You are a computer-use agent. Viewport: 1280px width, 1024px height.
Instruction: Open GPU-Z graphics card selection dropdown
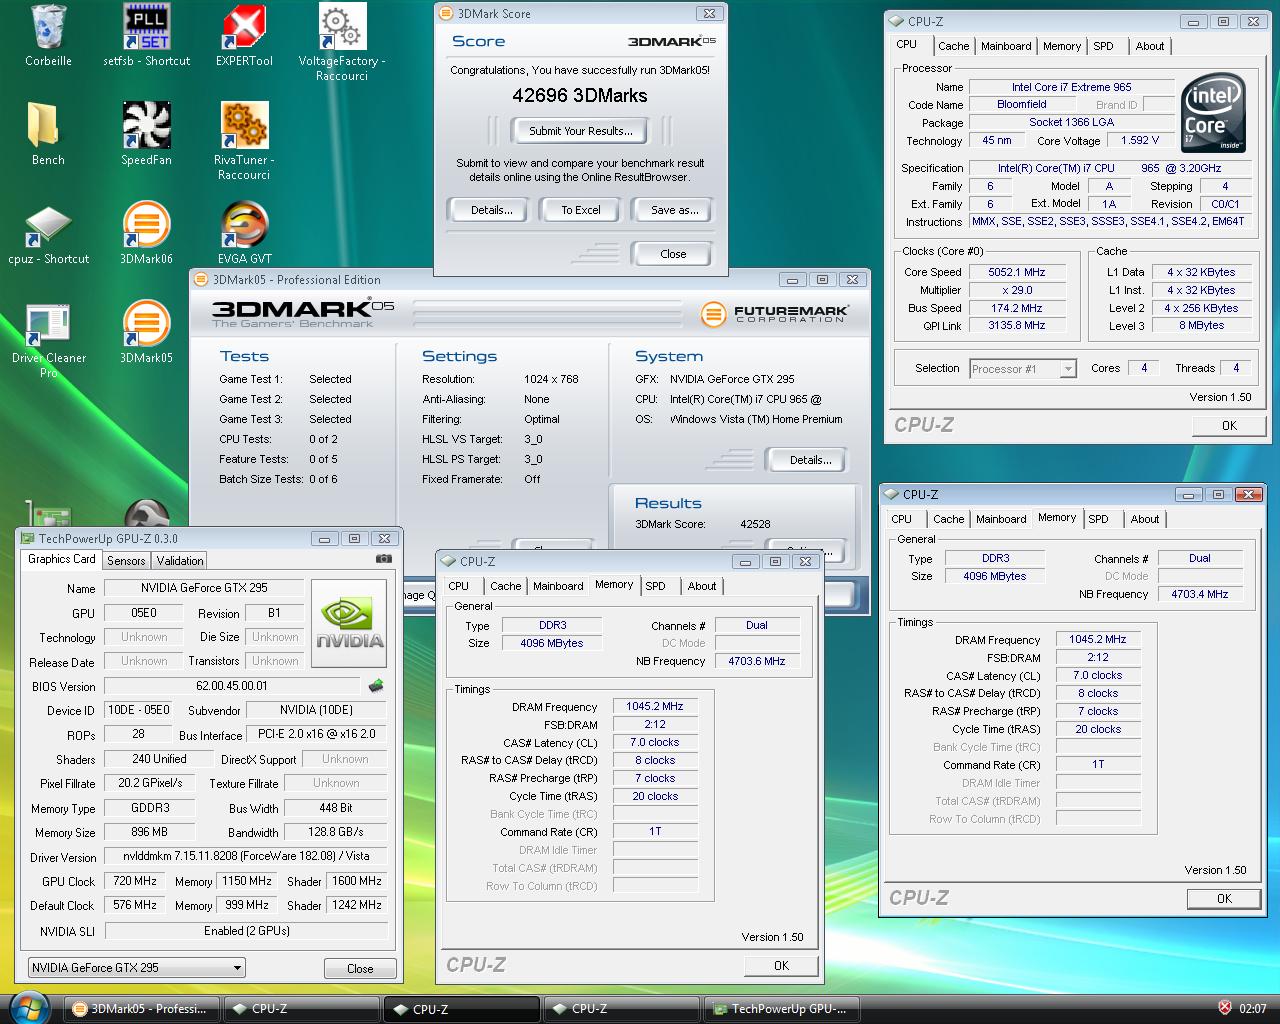136,967
